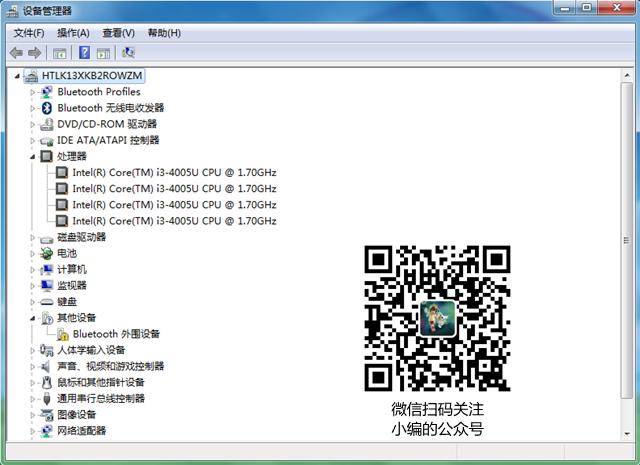Expand the 磁盘驱动器 node
640x465 pixels.
[33, 238]
